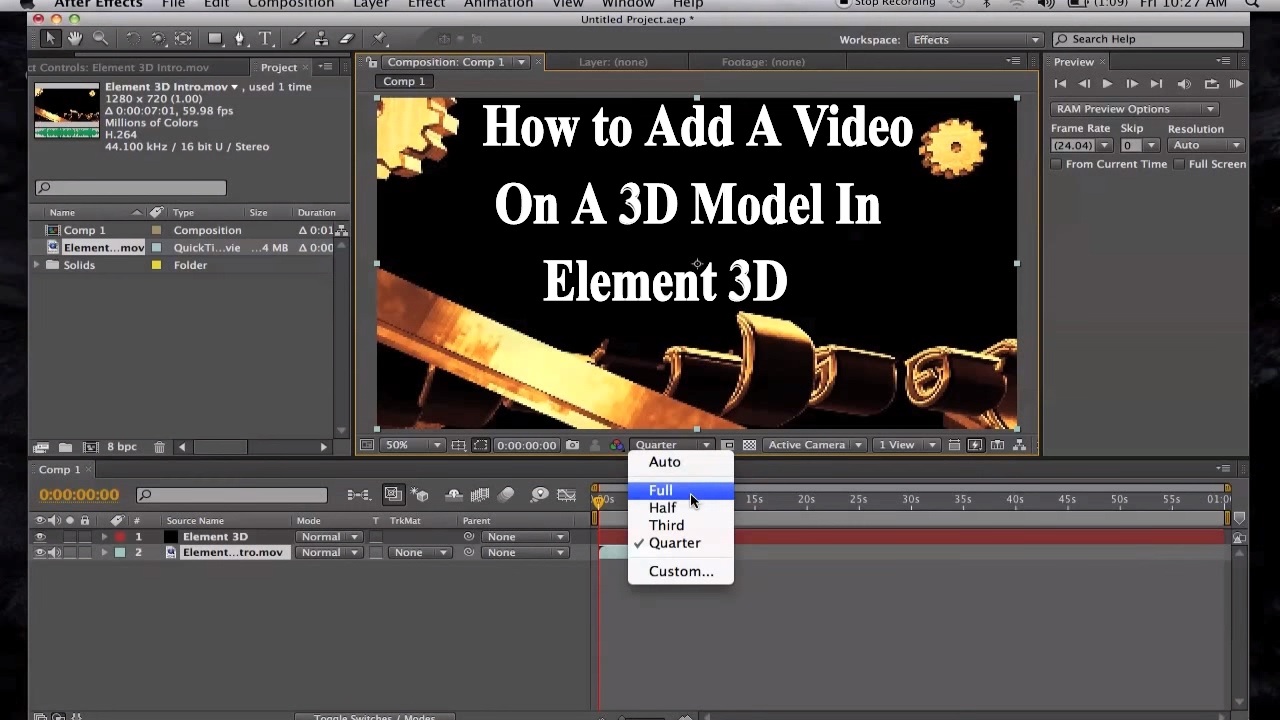Click the Comp 1 breadcrumb button in viewer
The image size is (1280, 720).
(x=404, y=81)
